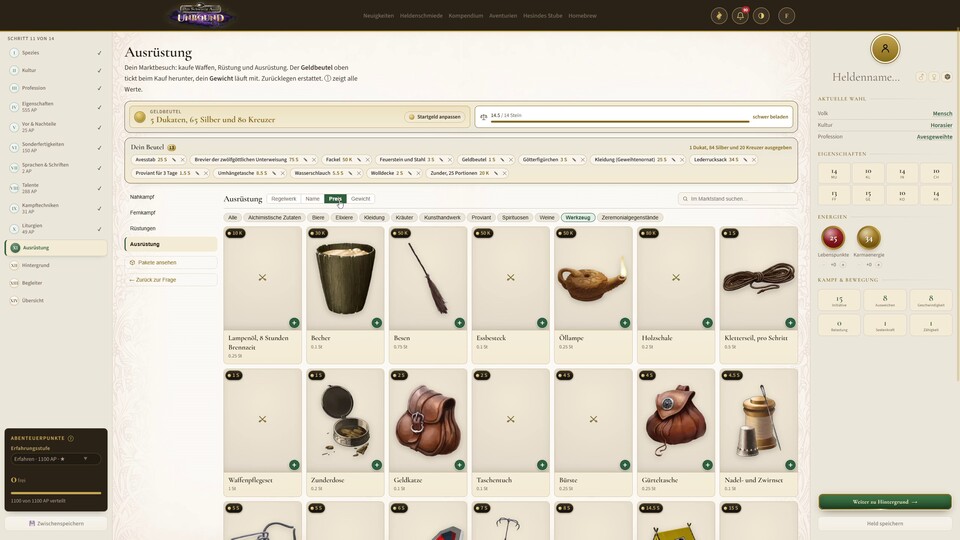Add Zunderdose with the plus icon
960x540 pixels.
pos(377,465)
